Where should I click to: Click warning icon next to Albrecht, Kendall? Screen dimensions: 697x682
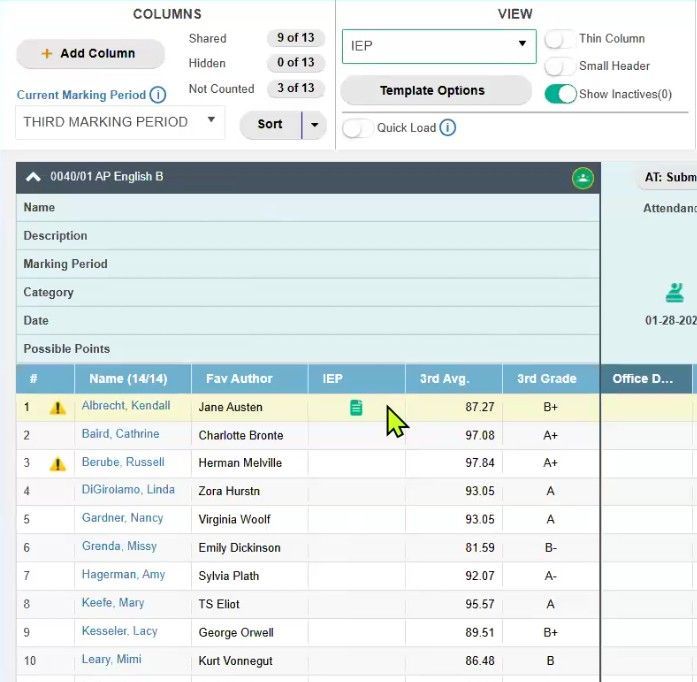point(57,407)
